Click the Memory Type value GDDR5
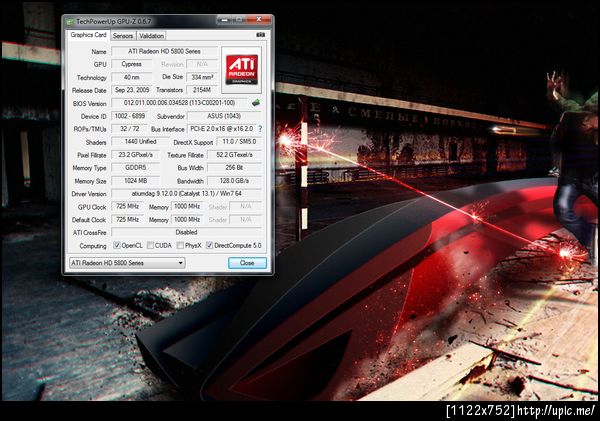This screenshot has width=600, height=421. 135,168
